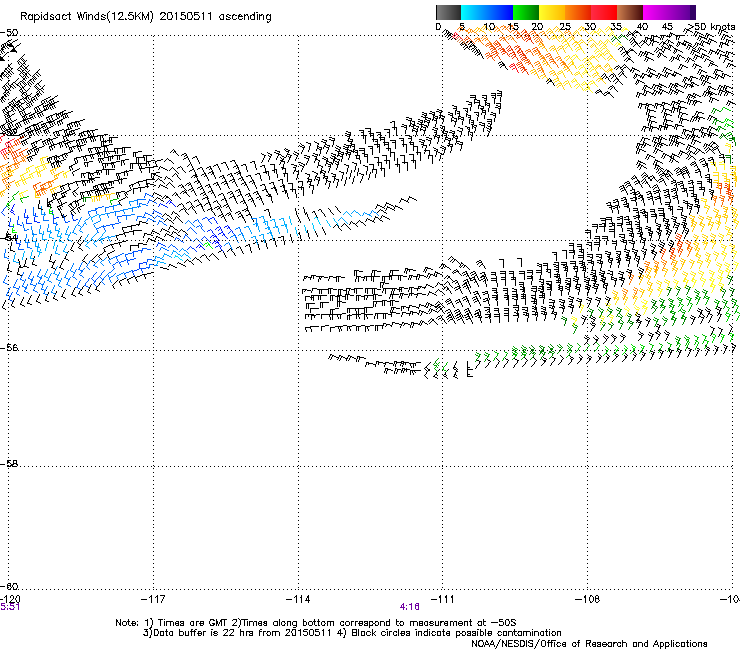Click the green 15-20 knots color swatch

[526, 12]
